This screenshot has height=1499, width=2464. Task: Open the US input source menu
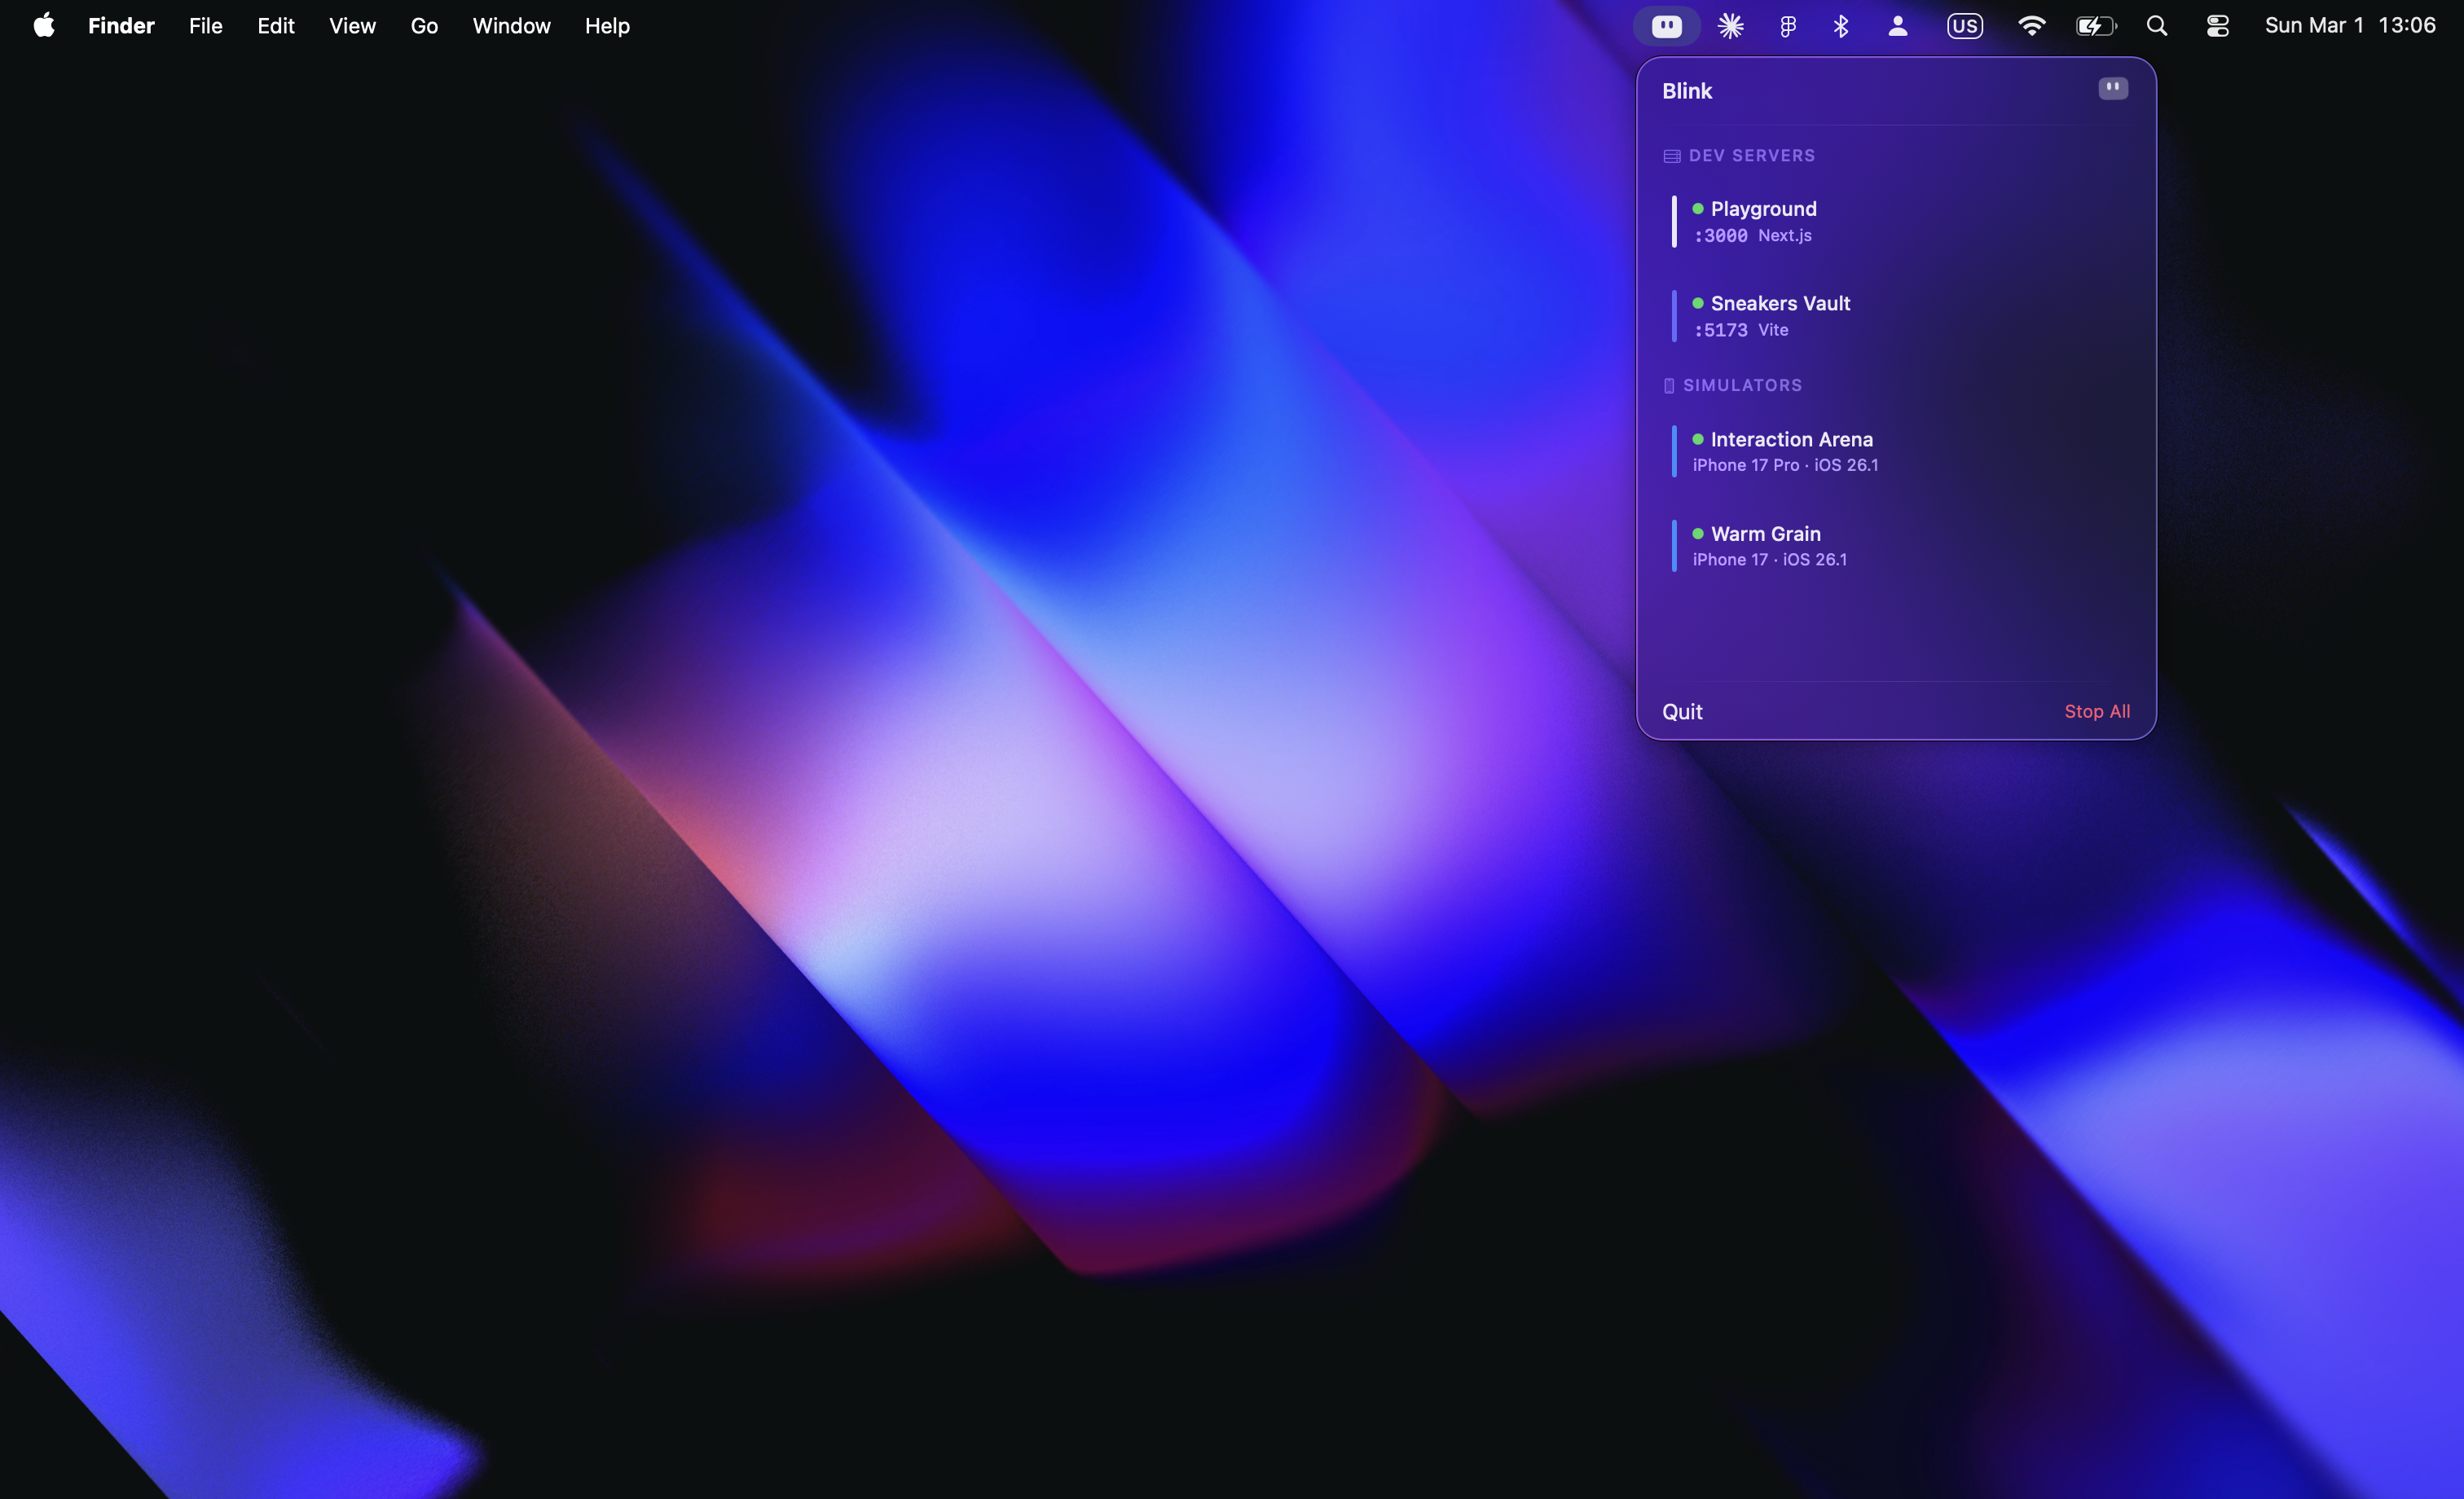(1964, 26)
